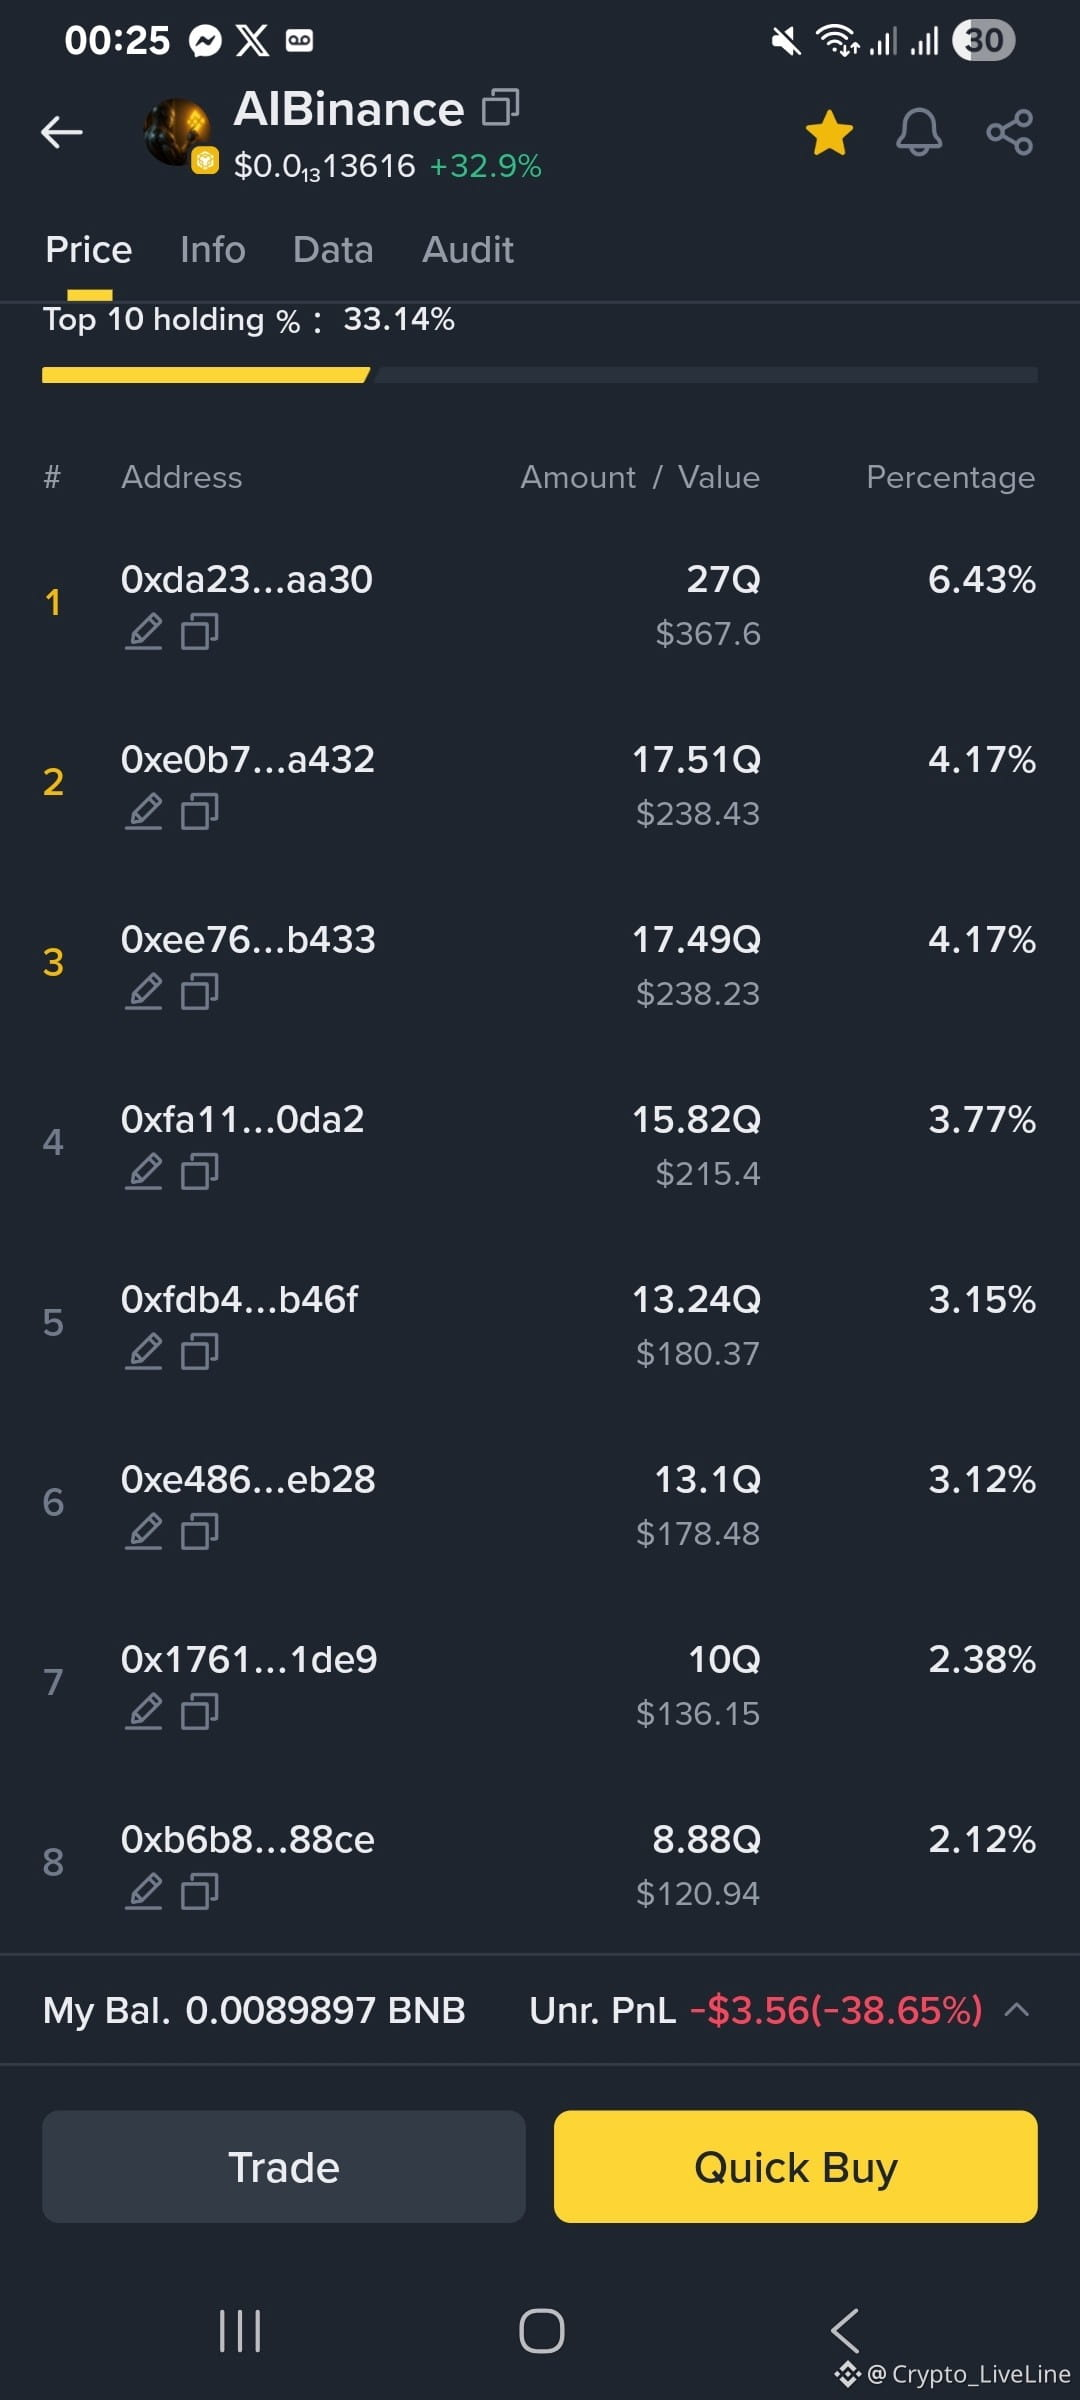Copy address 0xfa11...0da2
The width and height of the screenshot is (1080, 2400).
[x=200, y=1172]
